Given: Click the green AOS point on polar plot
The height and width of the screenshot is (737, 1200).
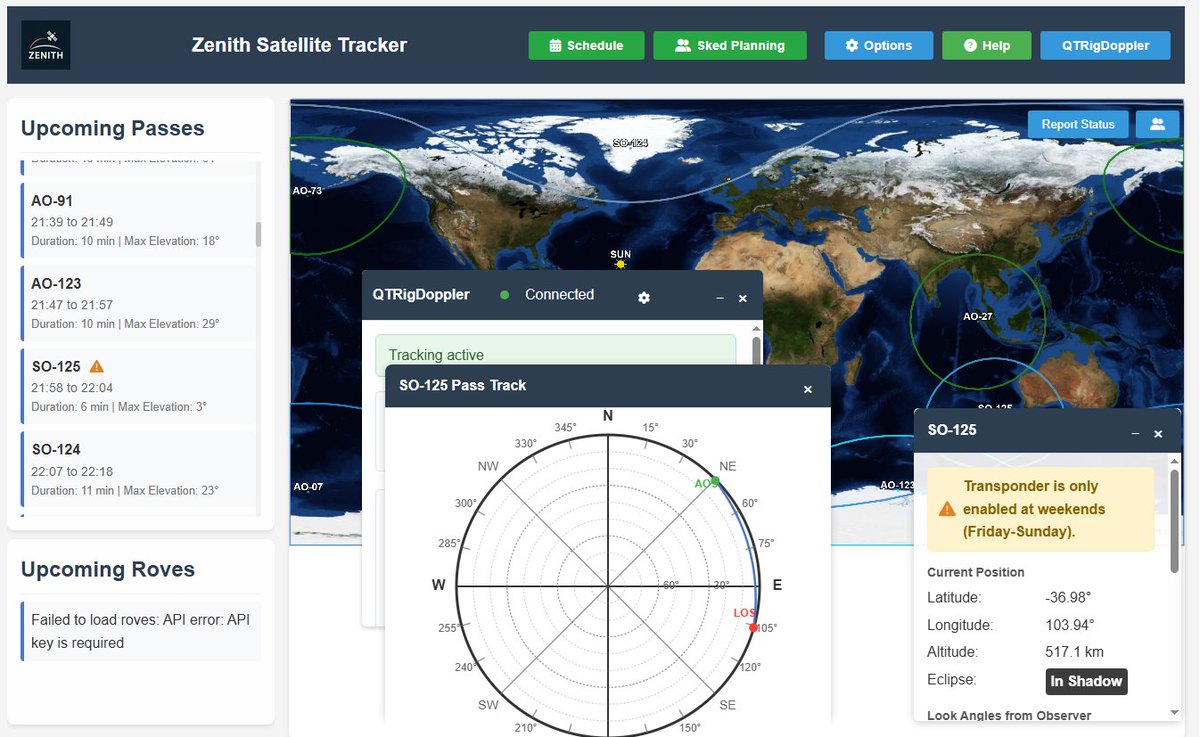Looking at the screenshot, I should click(x=715, y=482).
